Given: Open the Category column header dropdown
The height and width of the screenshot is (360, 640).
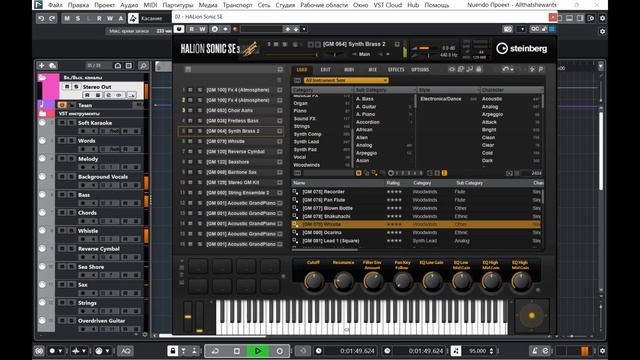Looking at the screenshot, I should (321, 90).
